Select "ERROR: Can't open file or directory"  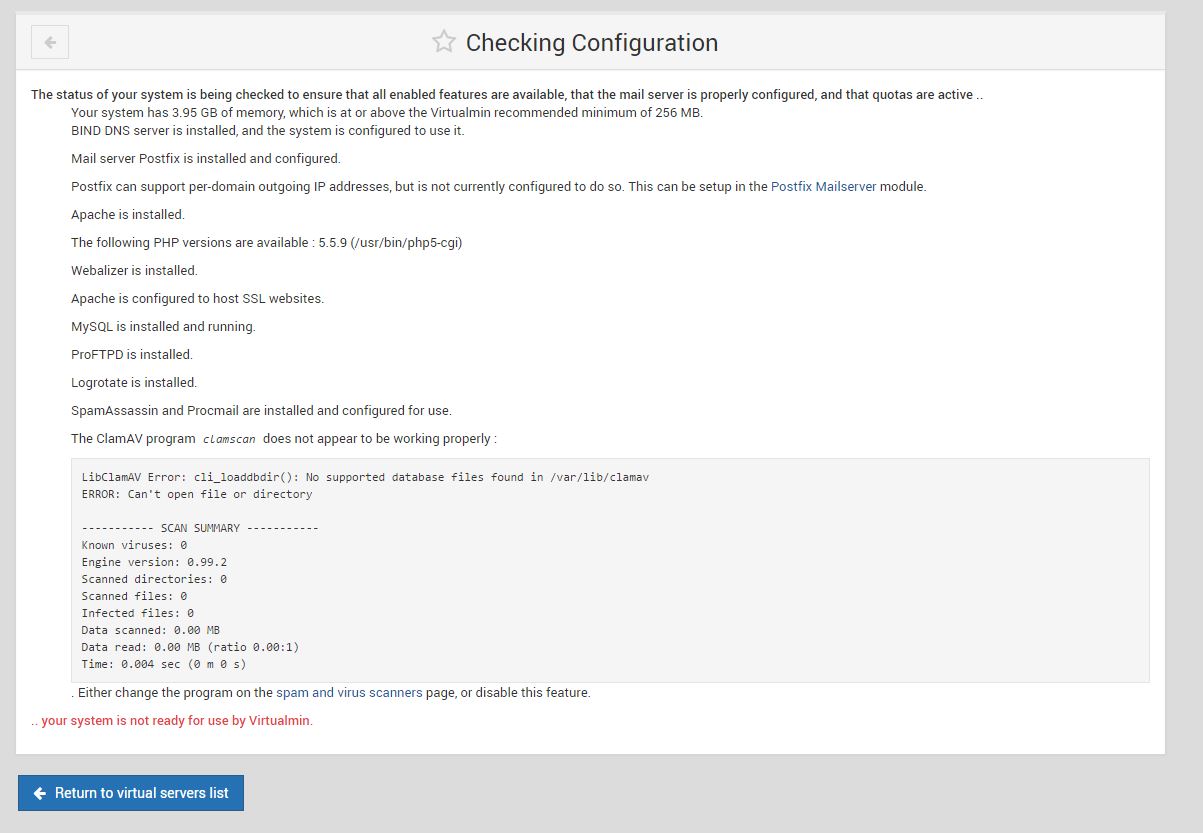(x=197, y=494)
